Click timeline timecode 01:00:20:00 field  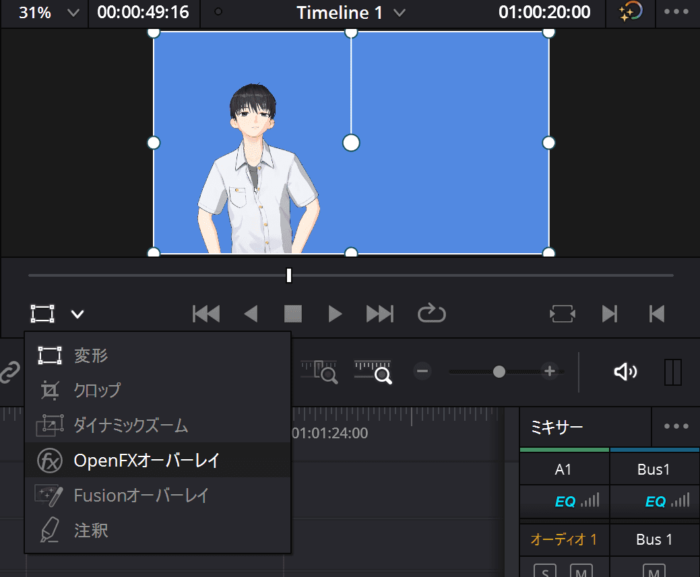tap(544, 13)
